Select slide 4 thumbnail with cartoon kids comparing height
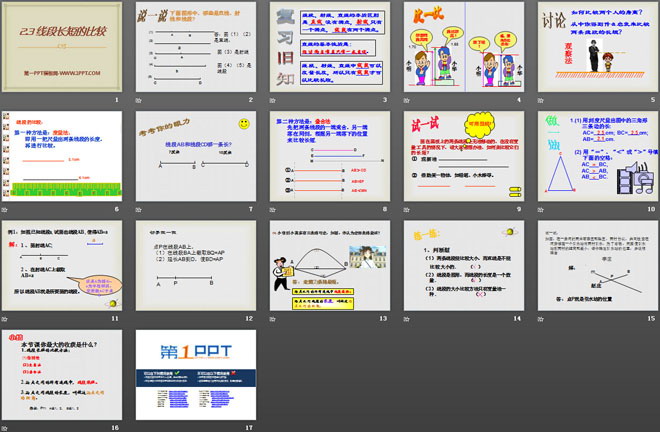This screenshot has height=432, width=660. [x=464, y=47]
